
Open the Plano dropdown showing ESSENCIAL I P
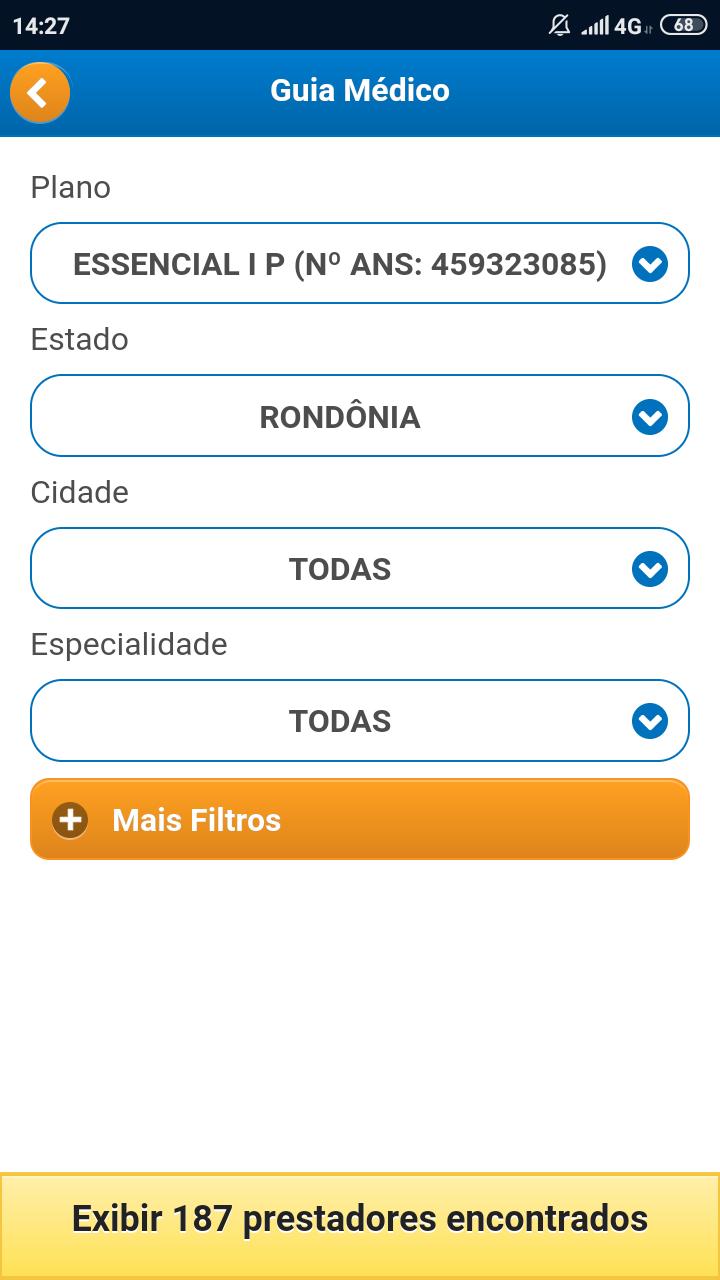[360, 264]
